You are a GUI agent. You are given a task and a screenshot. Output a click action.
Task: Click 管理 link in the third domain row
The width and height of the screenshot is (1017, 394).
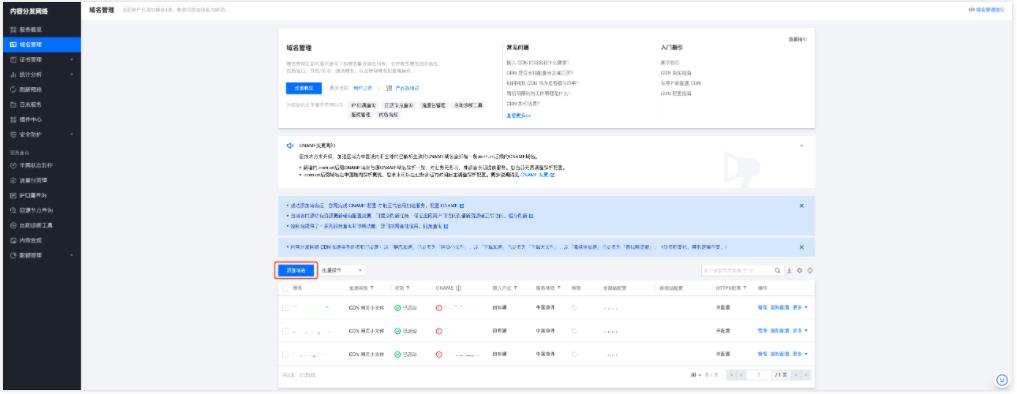pyautogui.click(x=762, y=354)
